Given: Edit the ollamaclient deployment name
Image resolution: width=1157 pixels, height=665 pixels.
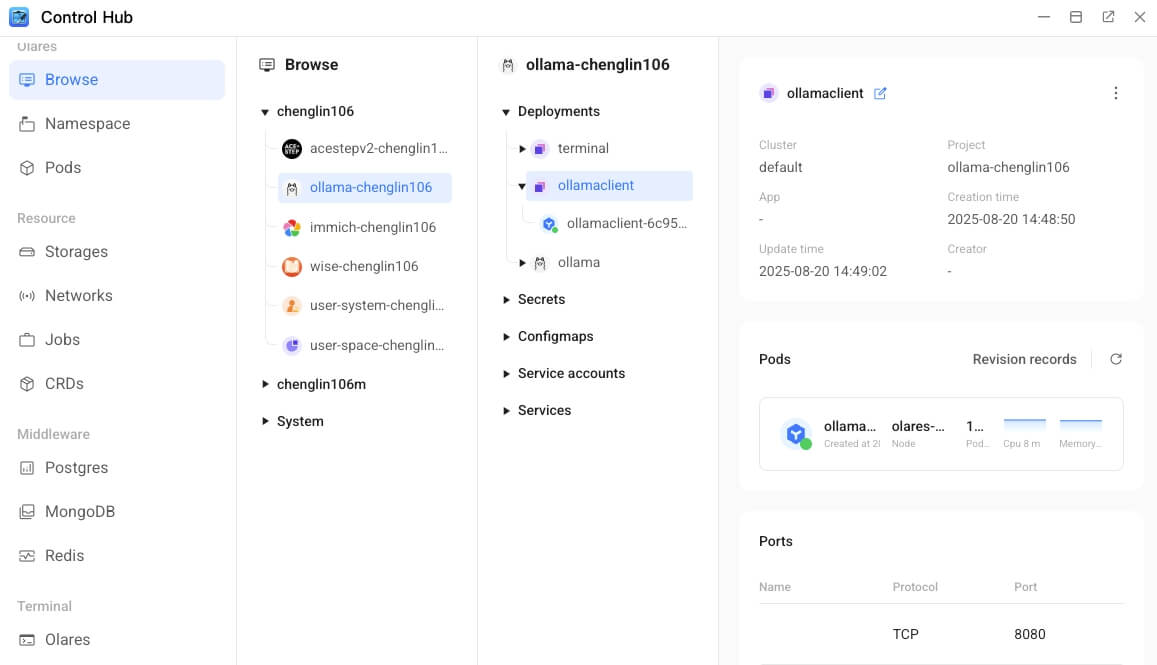Looking at the screenshot, I should (x=880, y=93).
